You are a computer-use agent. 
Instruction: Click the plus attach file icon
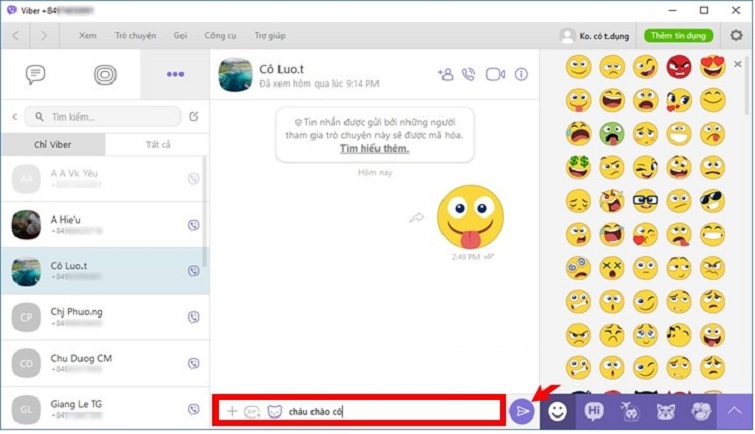coord(232,410)
